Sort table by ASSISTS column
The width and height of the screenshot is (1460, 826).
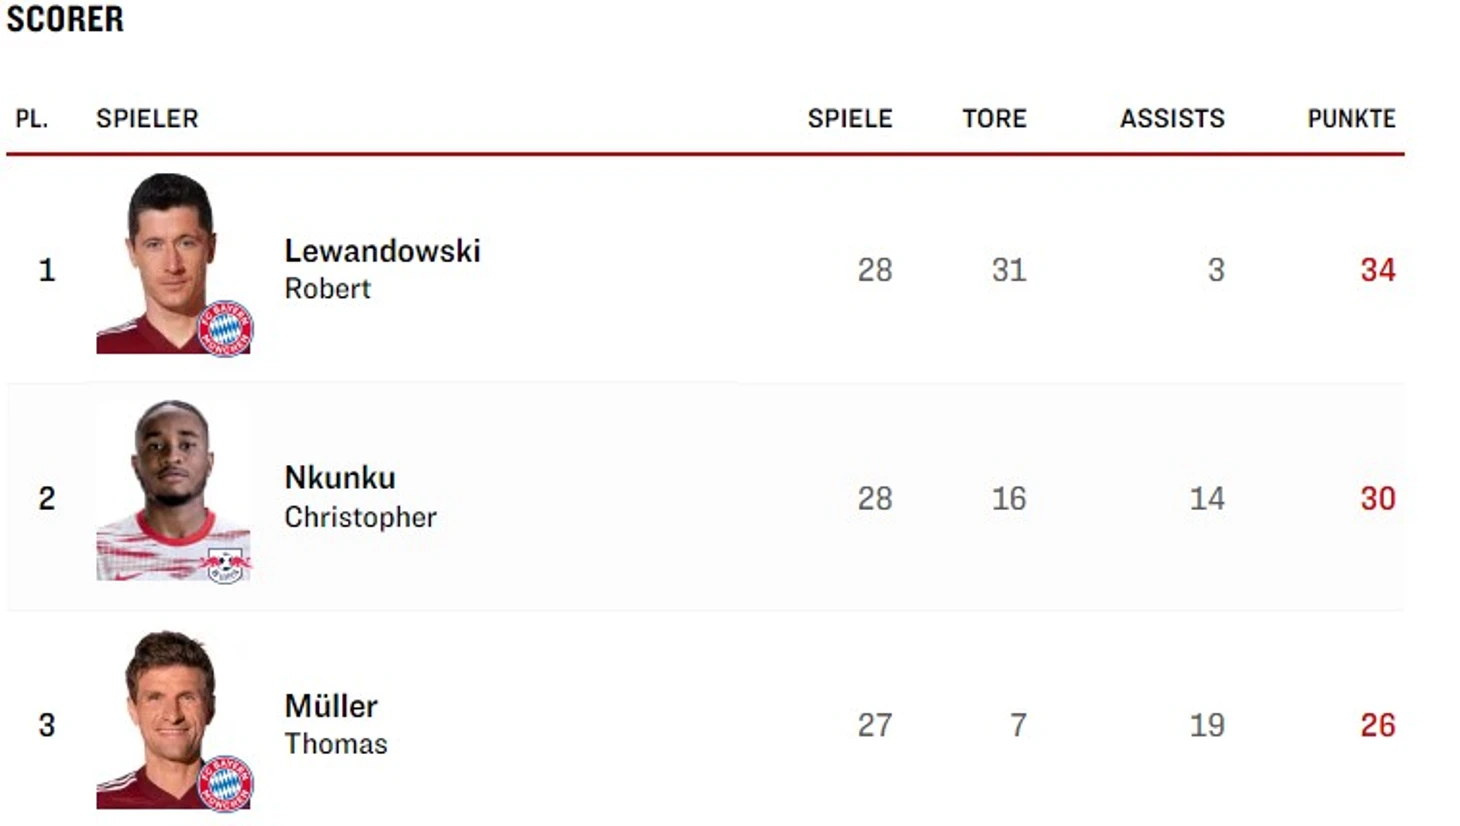coord(1172,118)
